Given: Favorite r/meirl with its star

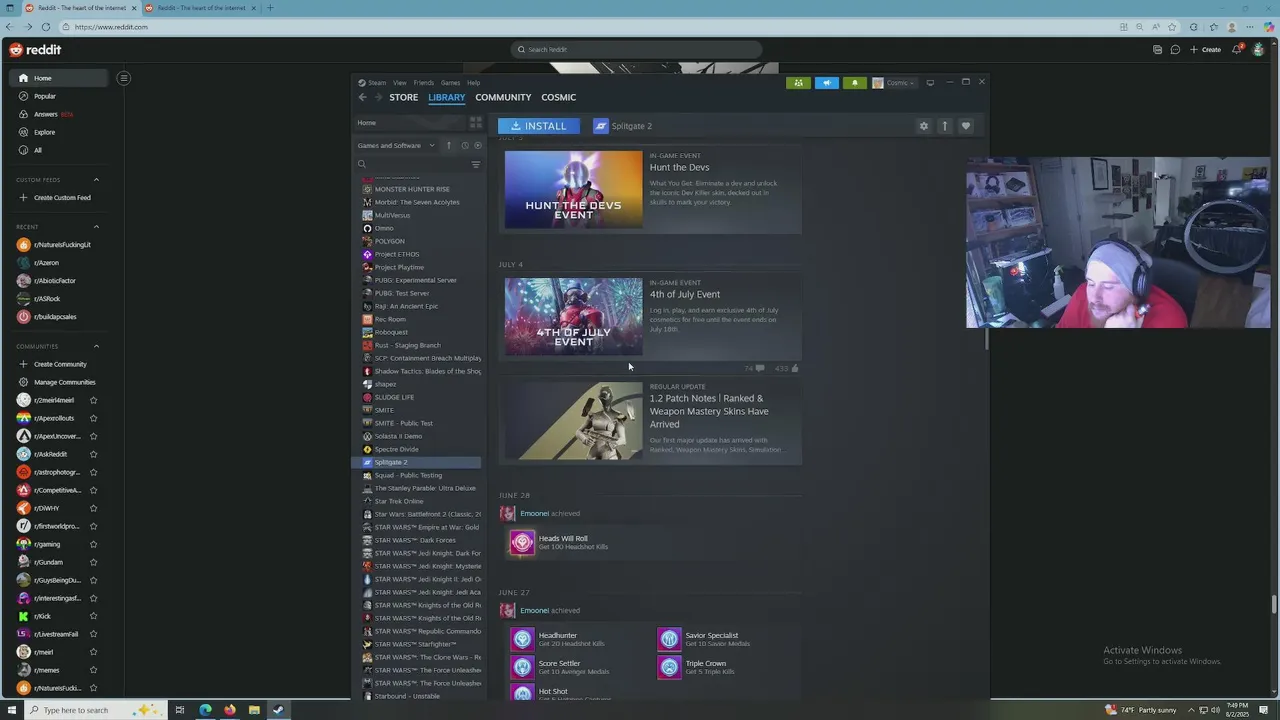Looking at the screenshot, I should [x=93, y=652].
